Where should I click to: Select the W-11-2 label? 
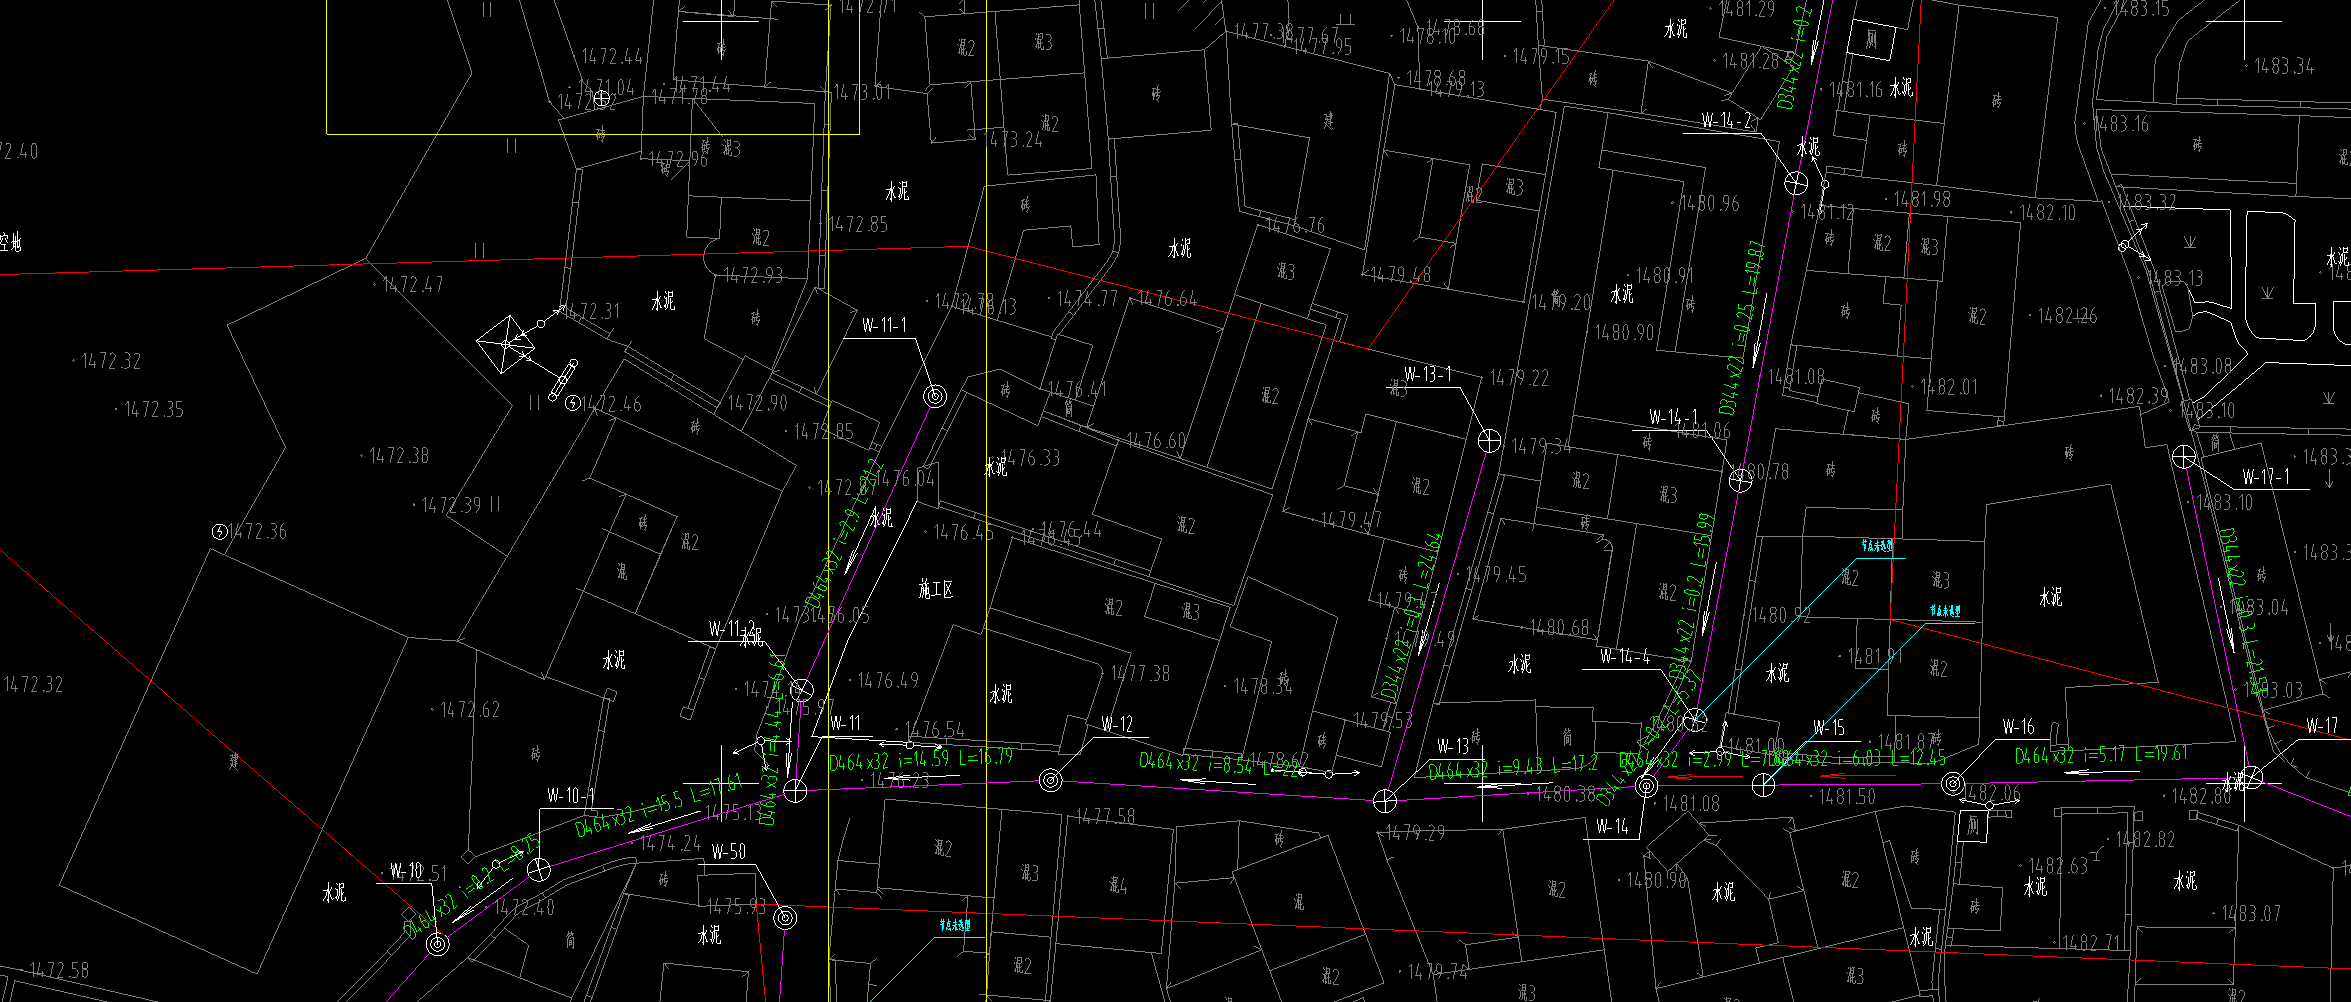[x=732, y=629]
